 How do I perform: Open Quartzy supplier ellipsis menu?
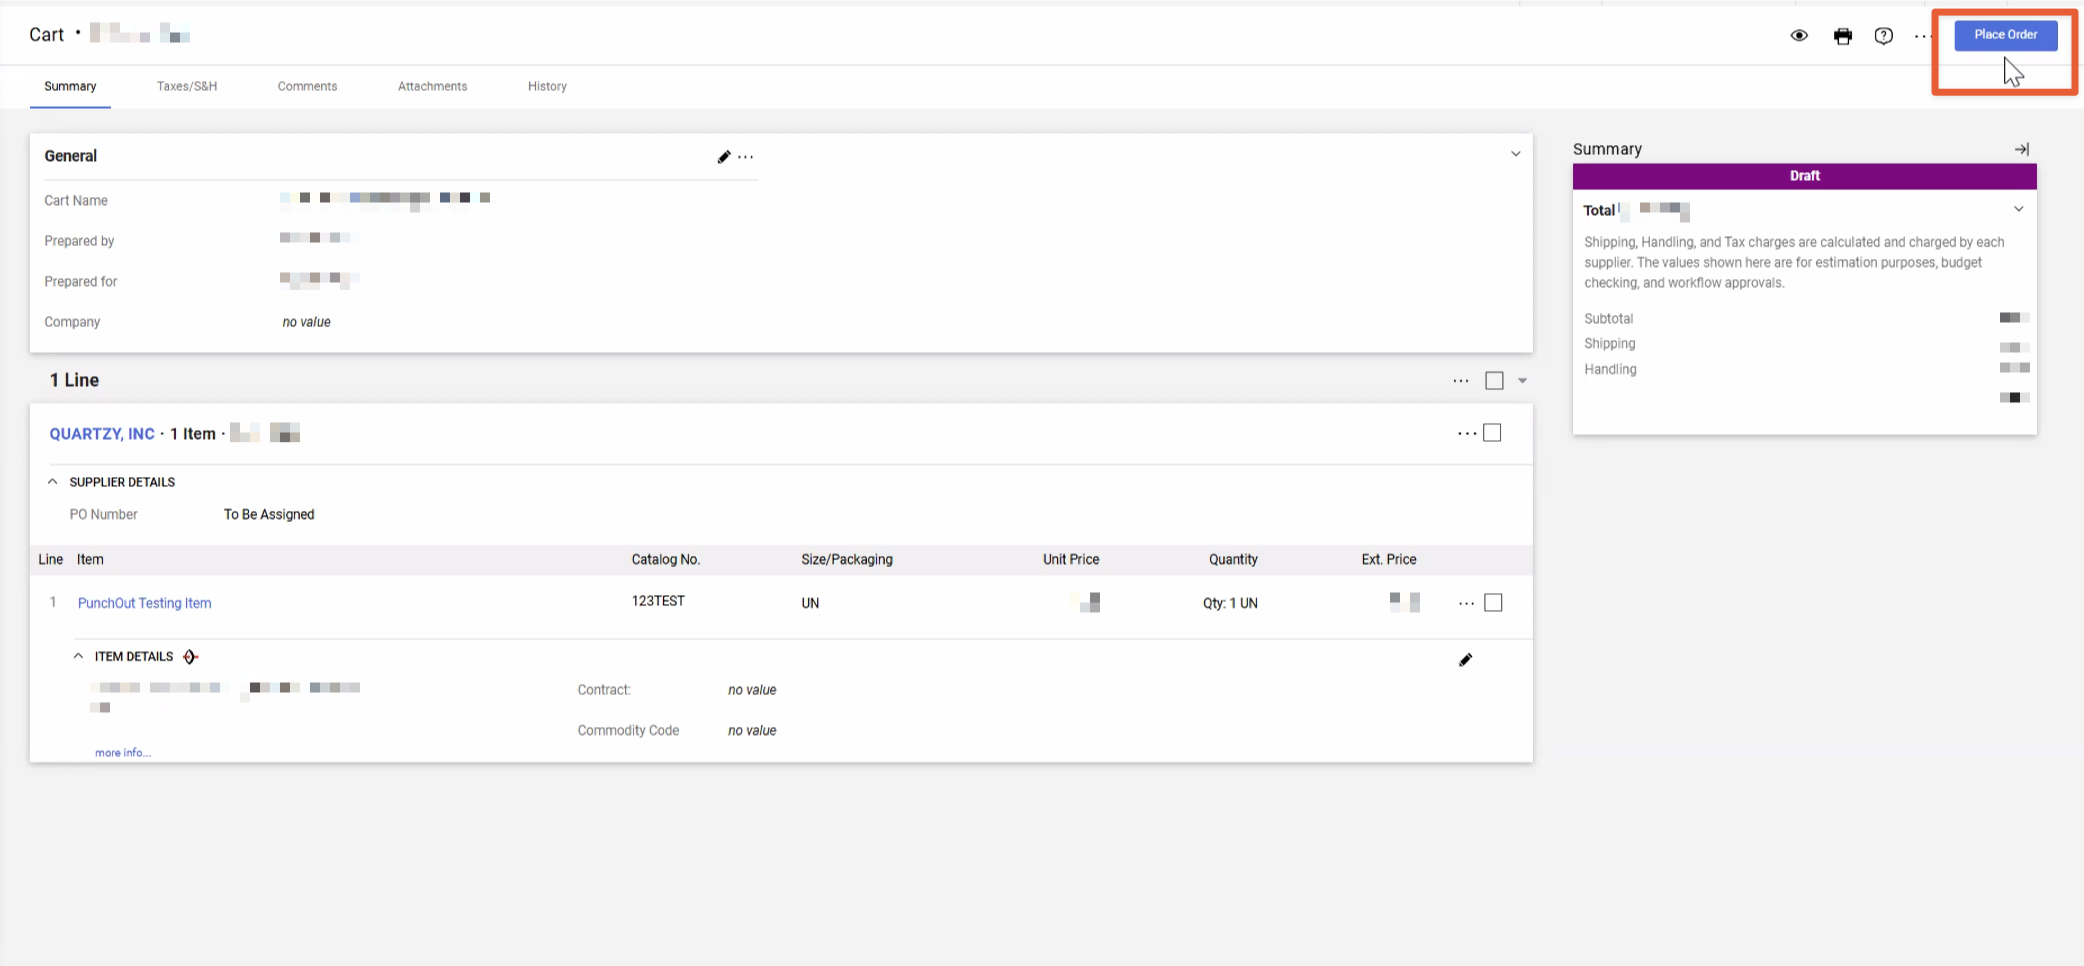tap(1467, 433)
